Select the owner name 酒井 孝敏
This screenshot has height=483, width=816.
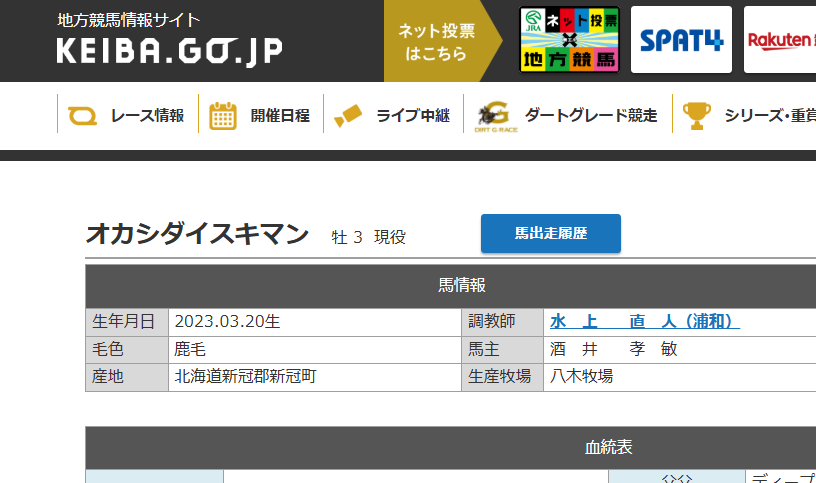click(614, 349)
